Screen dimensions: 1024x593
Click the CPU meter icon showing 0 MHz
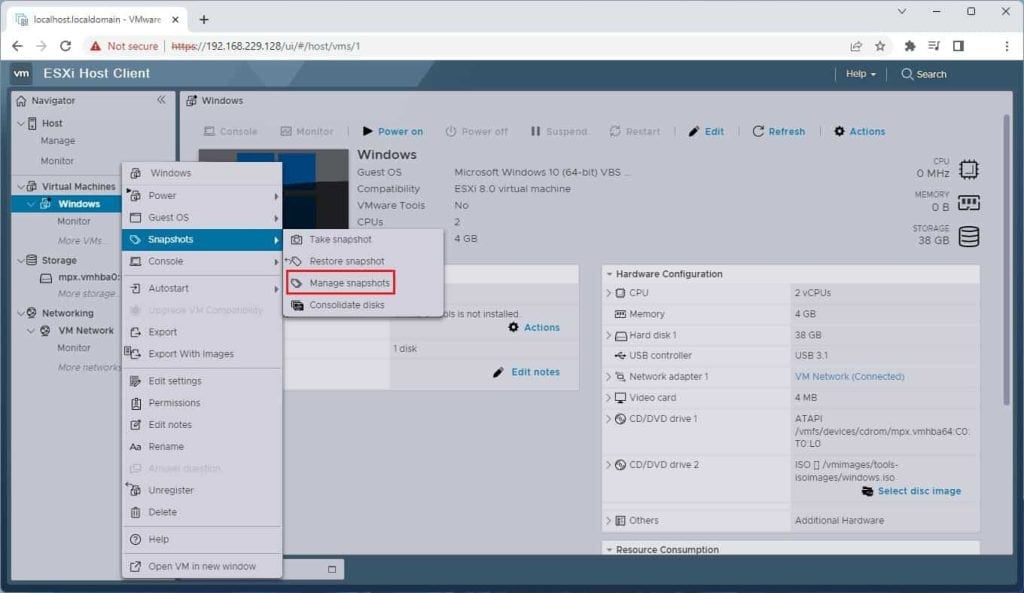[967, 169]
